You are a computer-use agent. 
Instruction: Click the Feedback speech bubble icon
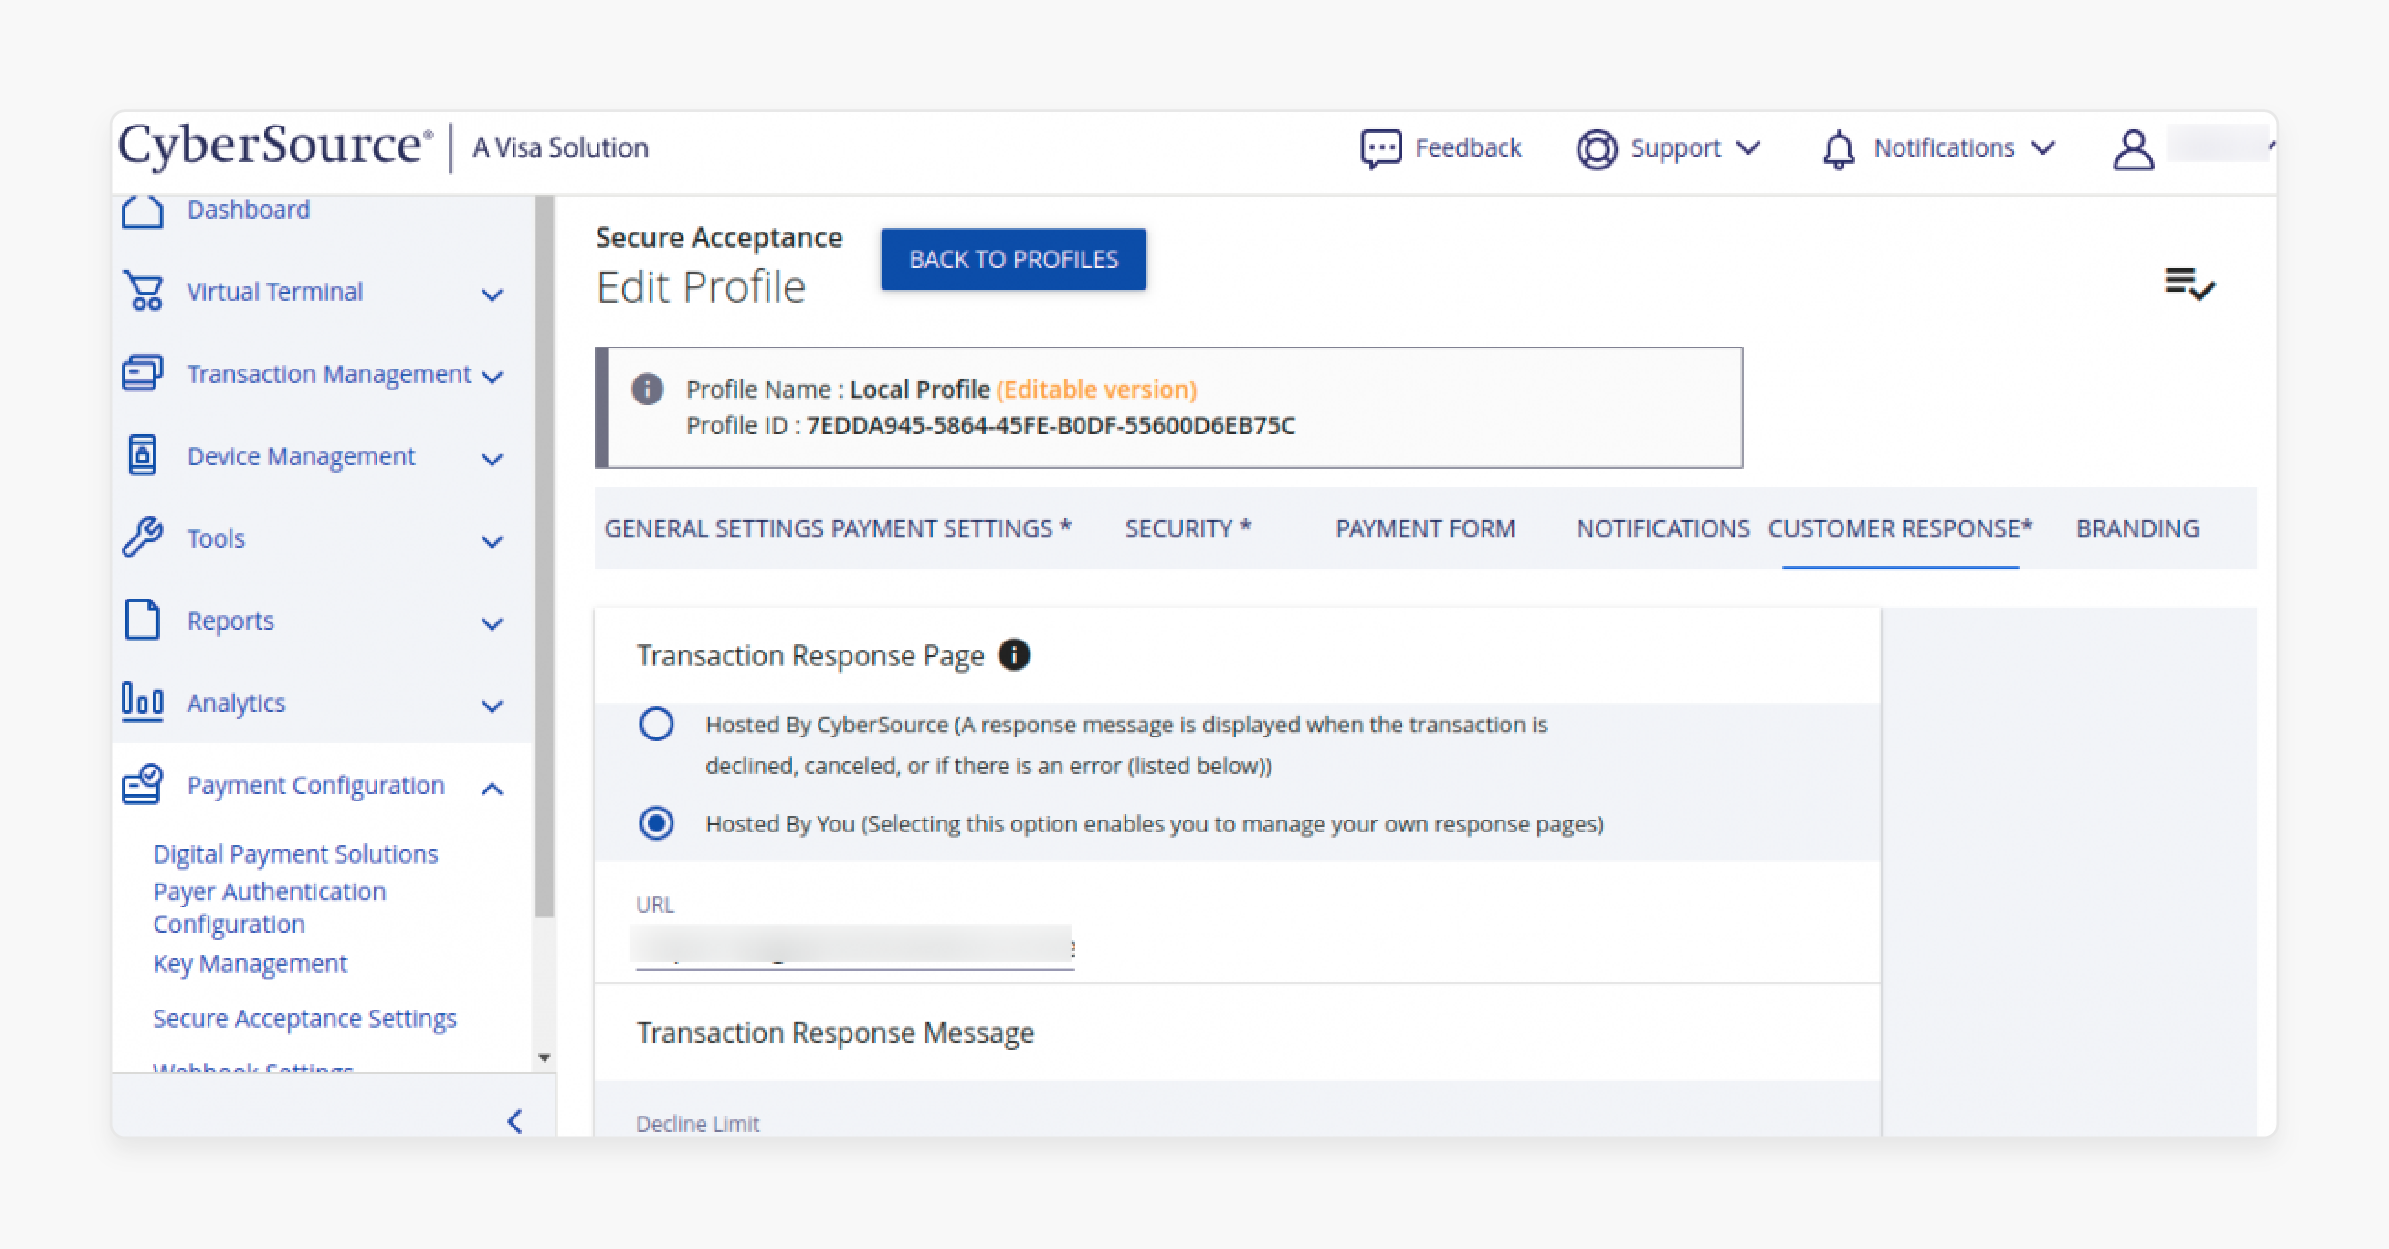[1380, 148]
